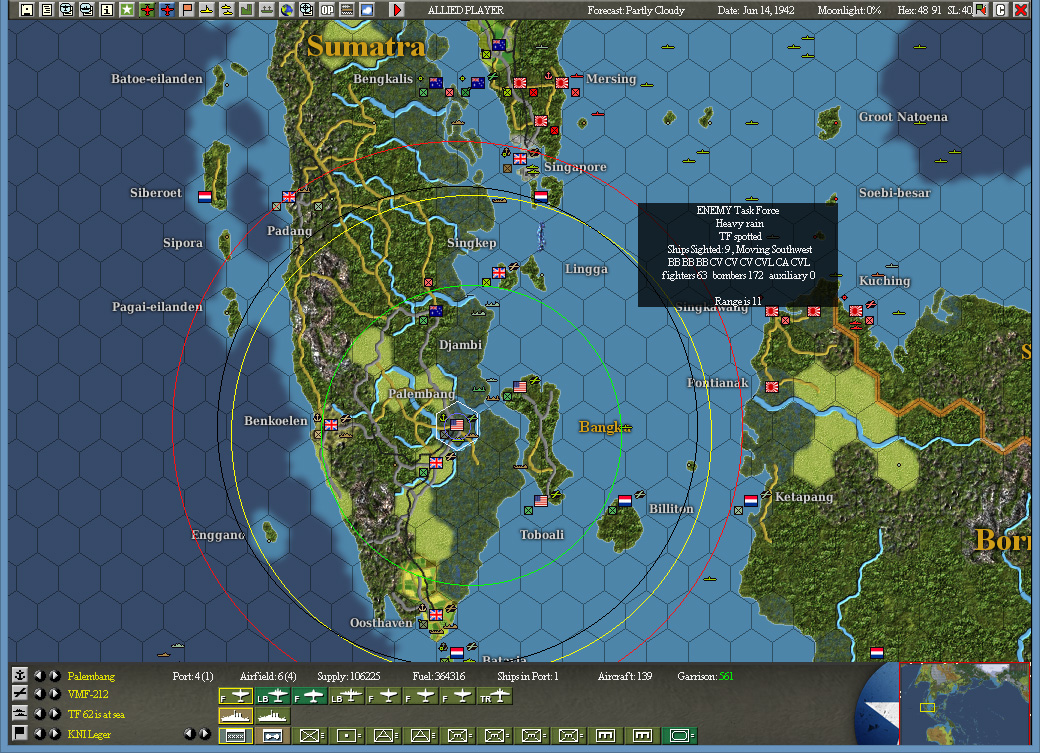This screenshot has height=753, width=1040.
Task: Click the ENEMY Task Force info box
Action: [x=738, y=255]
